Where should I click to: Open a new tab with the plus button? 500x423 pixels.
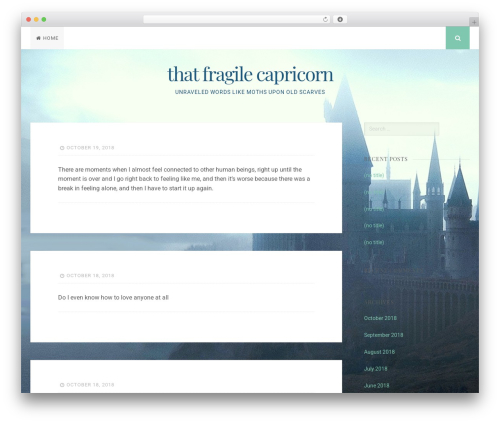[x=474, y=22]
